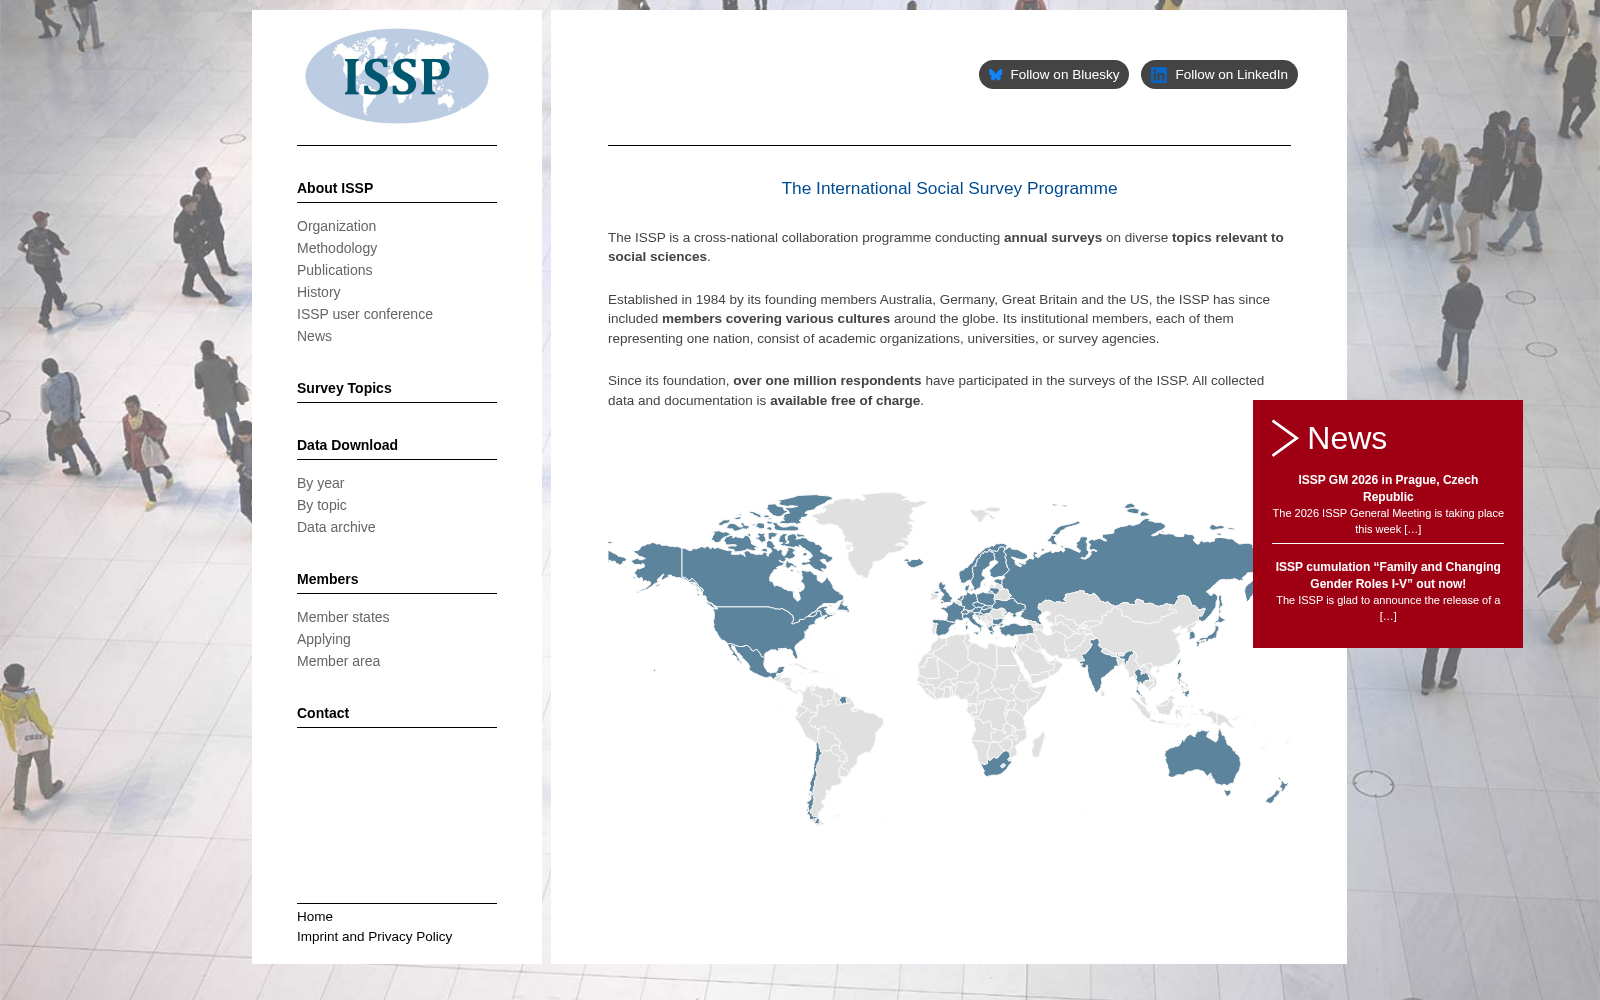This screenshot has width=1600, height=1000.
Task: Browse data By year
Action: coord(320,483)
